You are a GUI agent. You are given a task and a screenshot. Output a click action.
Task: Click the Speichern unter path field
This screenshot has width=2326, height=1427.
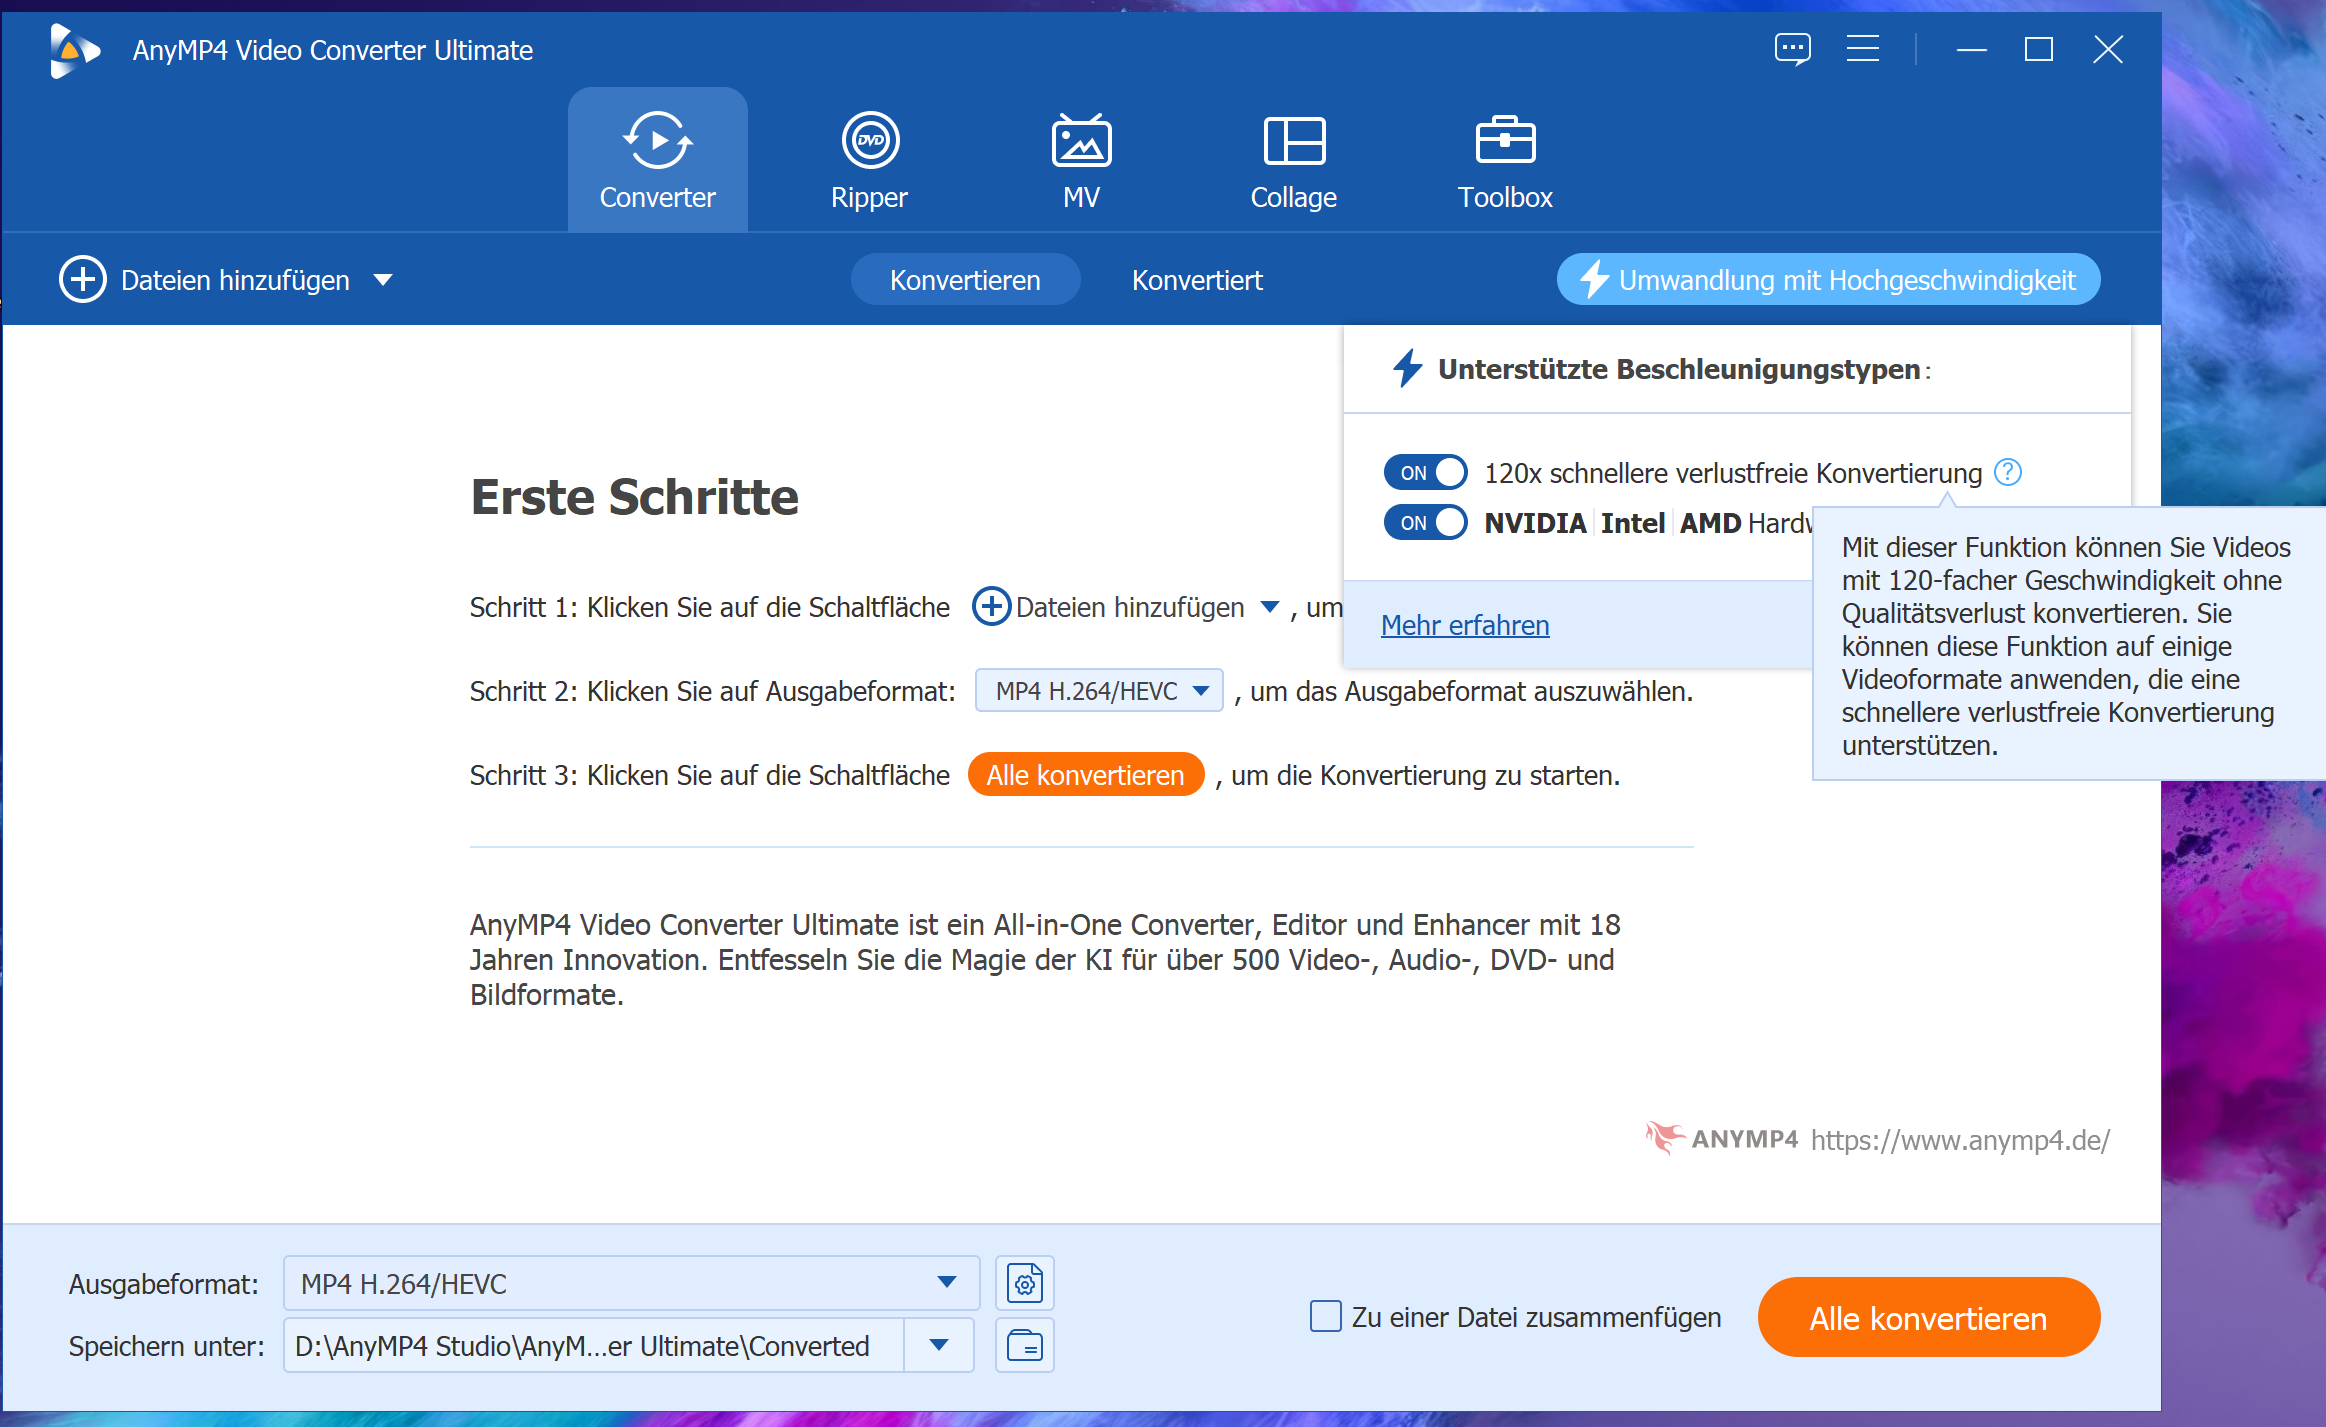pos(594,1346)
